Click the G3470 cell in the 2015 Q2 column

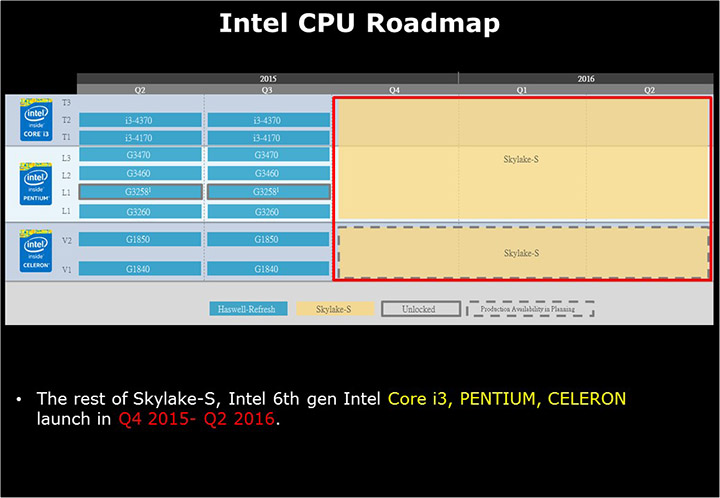pos(140,155)
